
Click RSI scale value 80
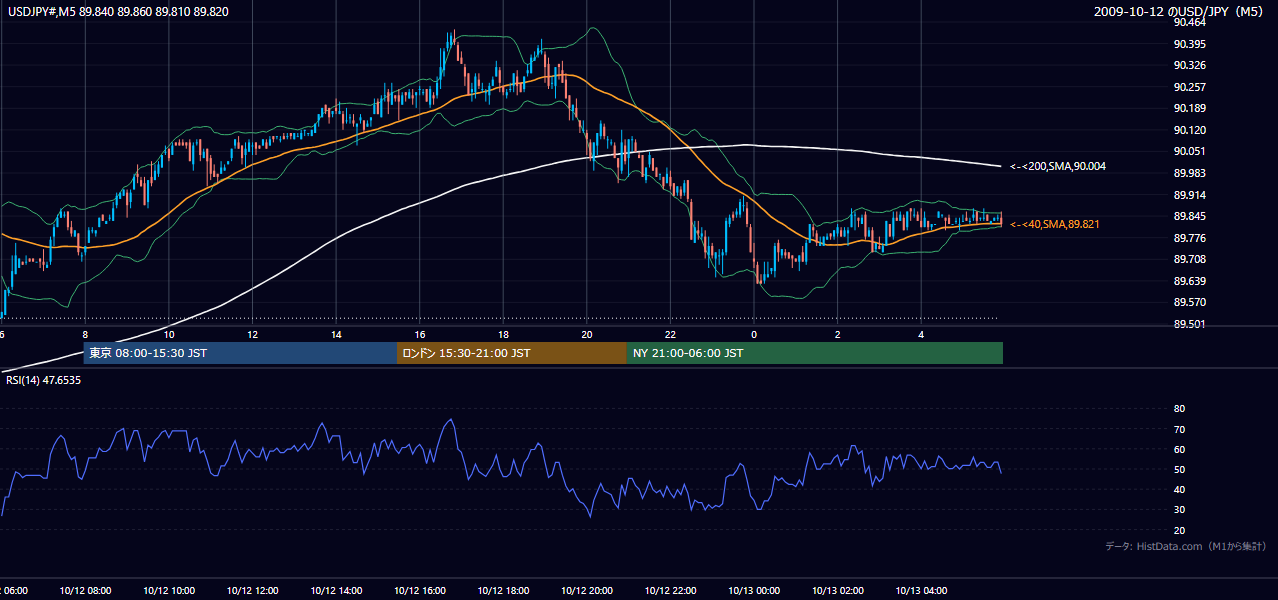[x=1180, y=409]
